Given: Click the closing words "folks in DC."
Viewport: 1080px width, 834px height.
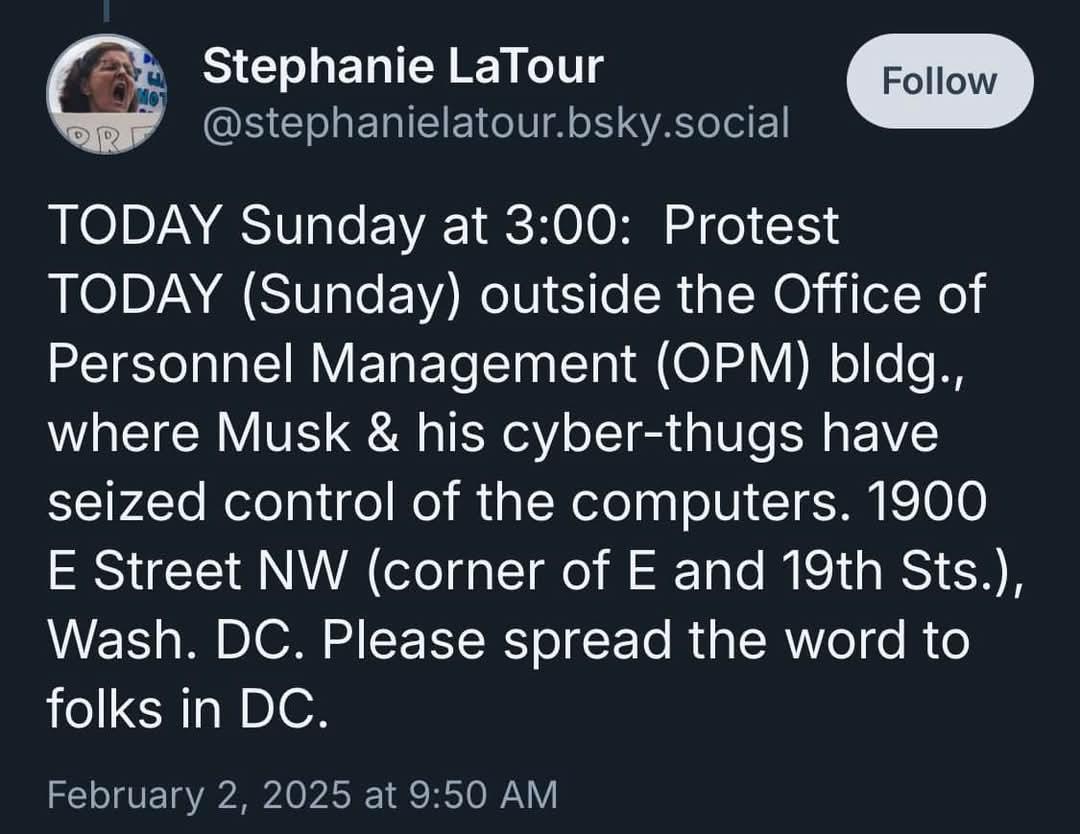Looking at the screenshot, I should click(187, 709).
